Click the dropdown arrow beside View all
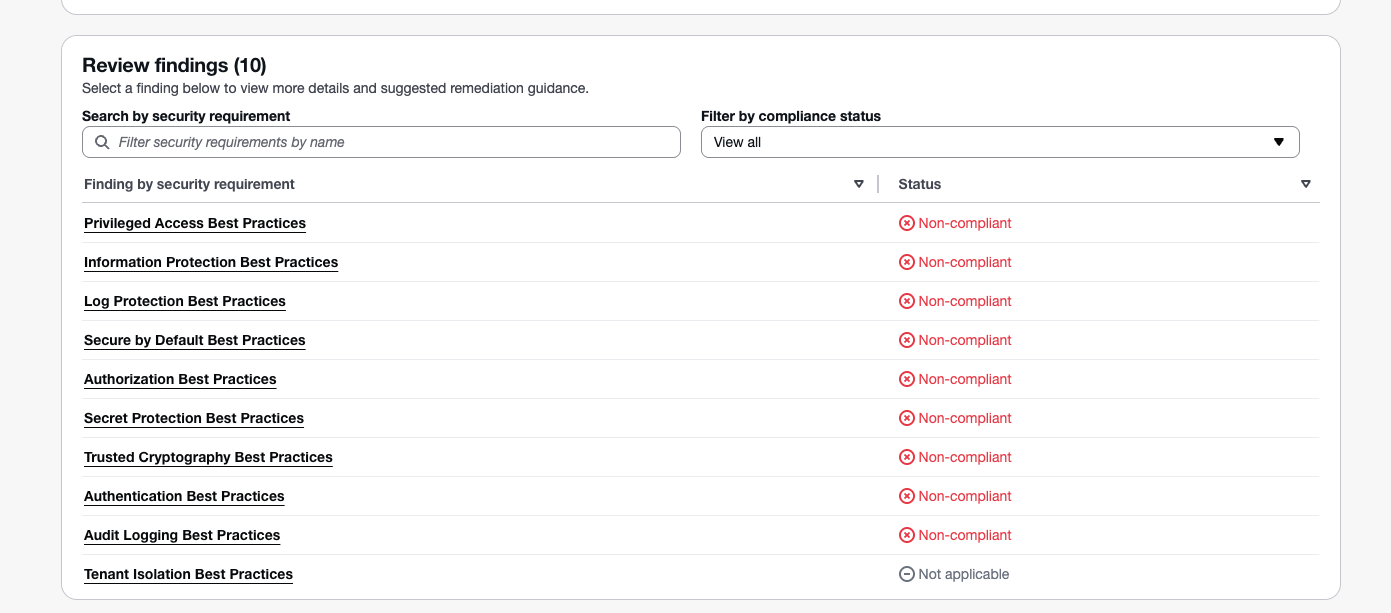 [1278, 142]
